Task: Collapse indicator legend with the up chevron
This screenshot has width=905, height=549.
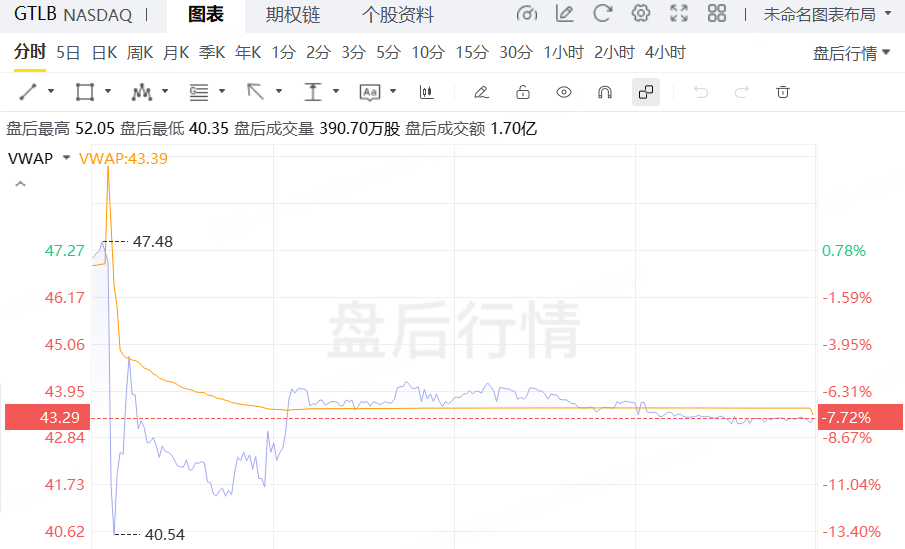Action: (x=20, y=184)
